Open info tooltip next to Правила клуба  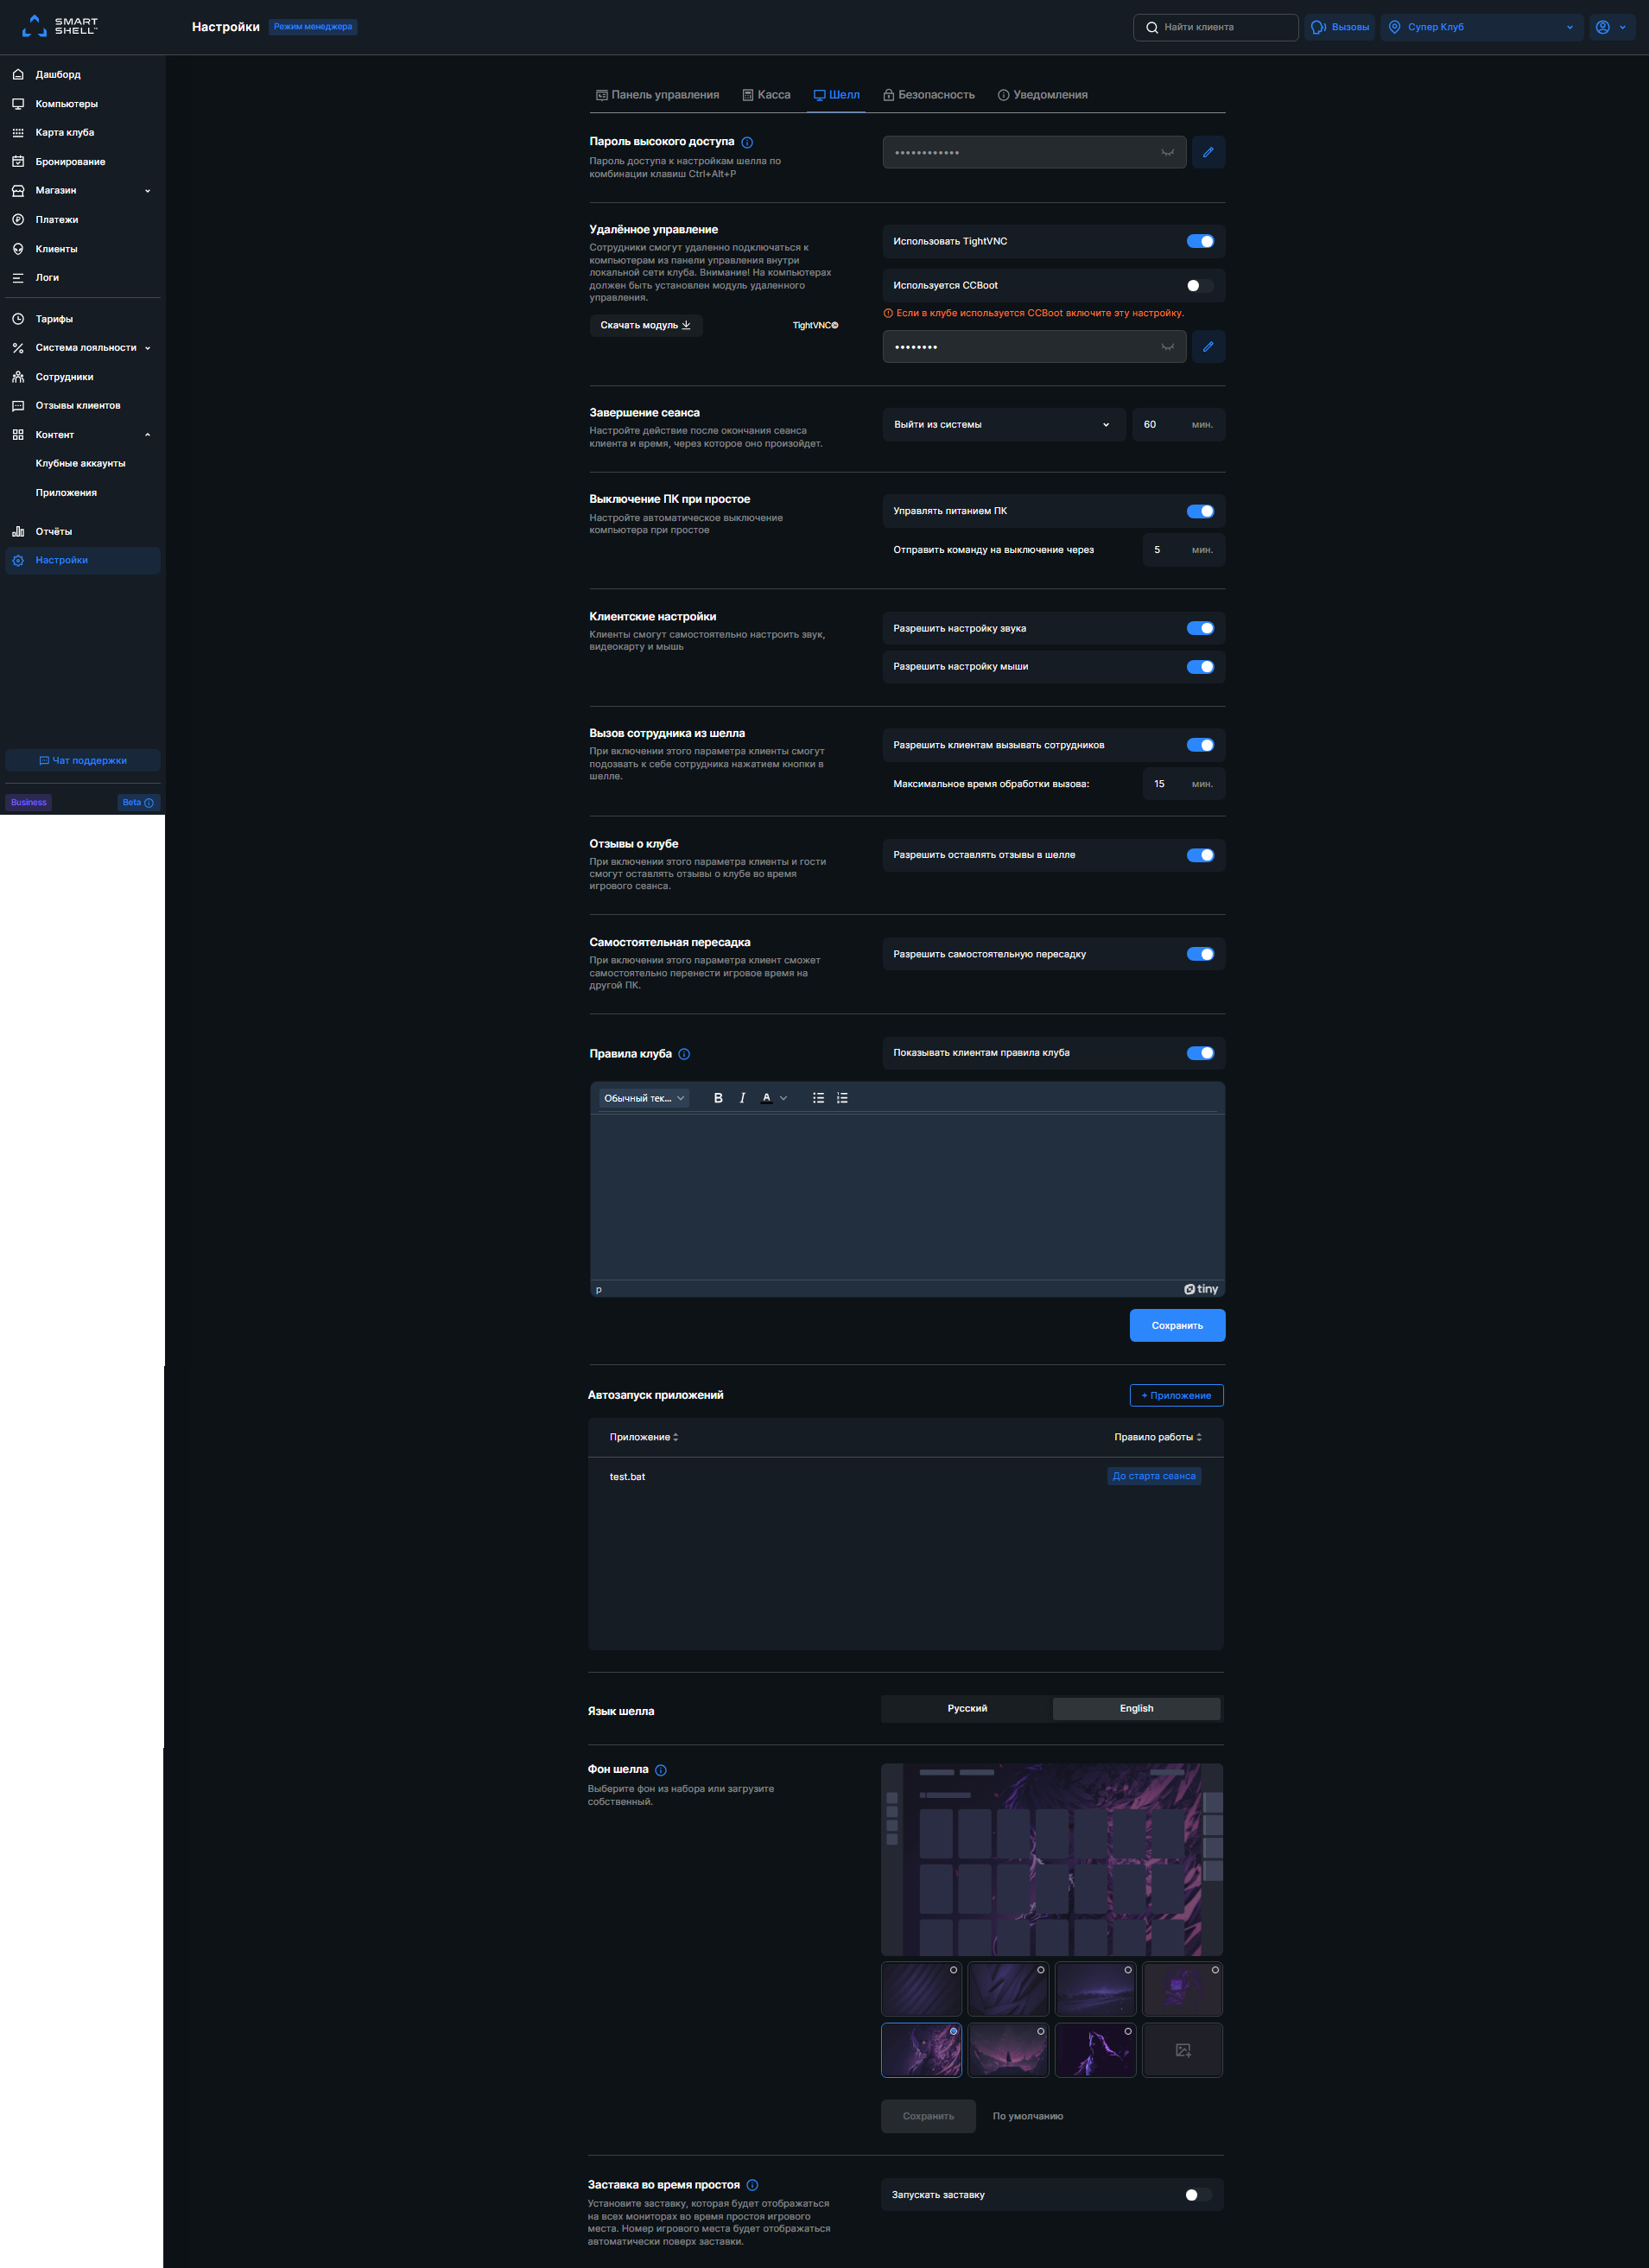pyautogui.click(x=684, y=1054)
